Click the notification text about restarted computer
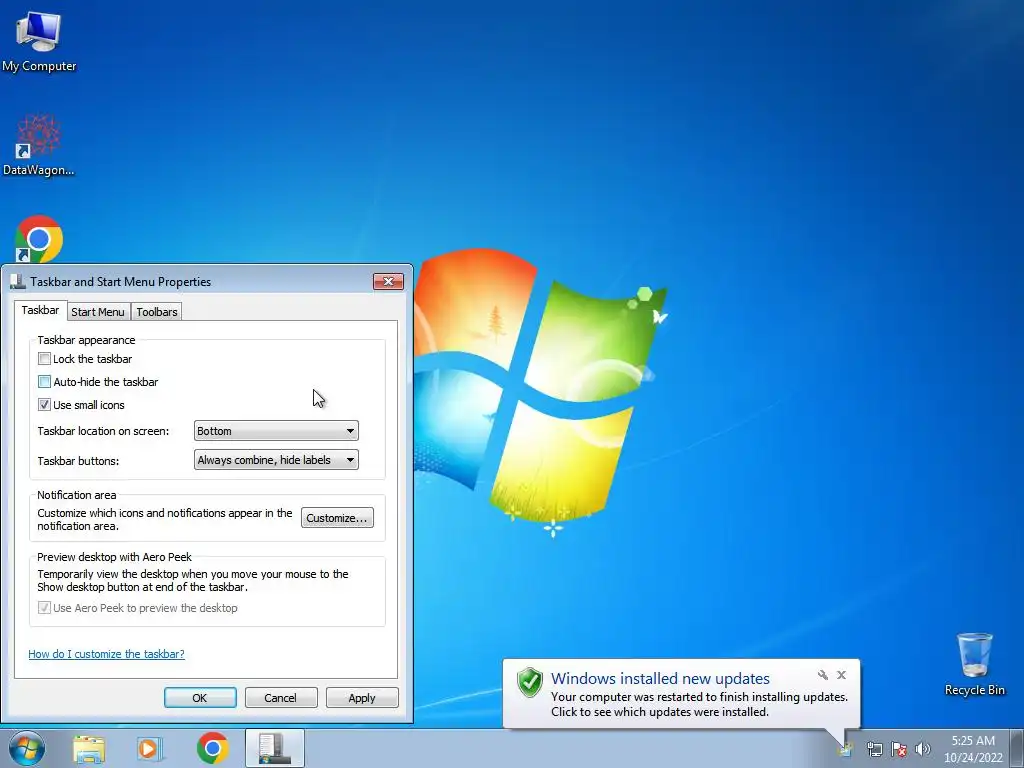1024x768 pixels. (x=699, y=704)
